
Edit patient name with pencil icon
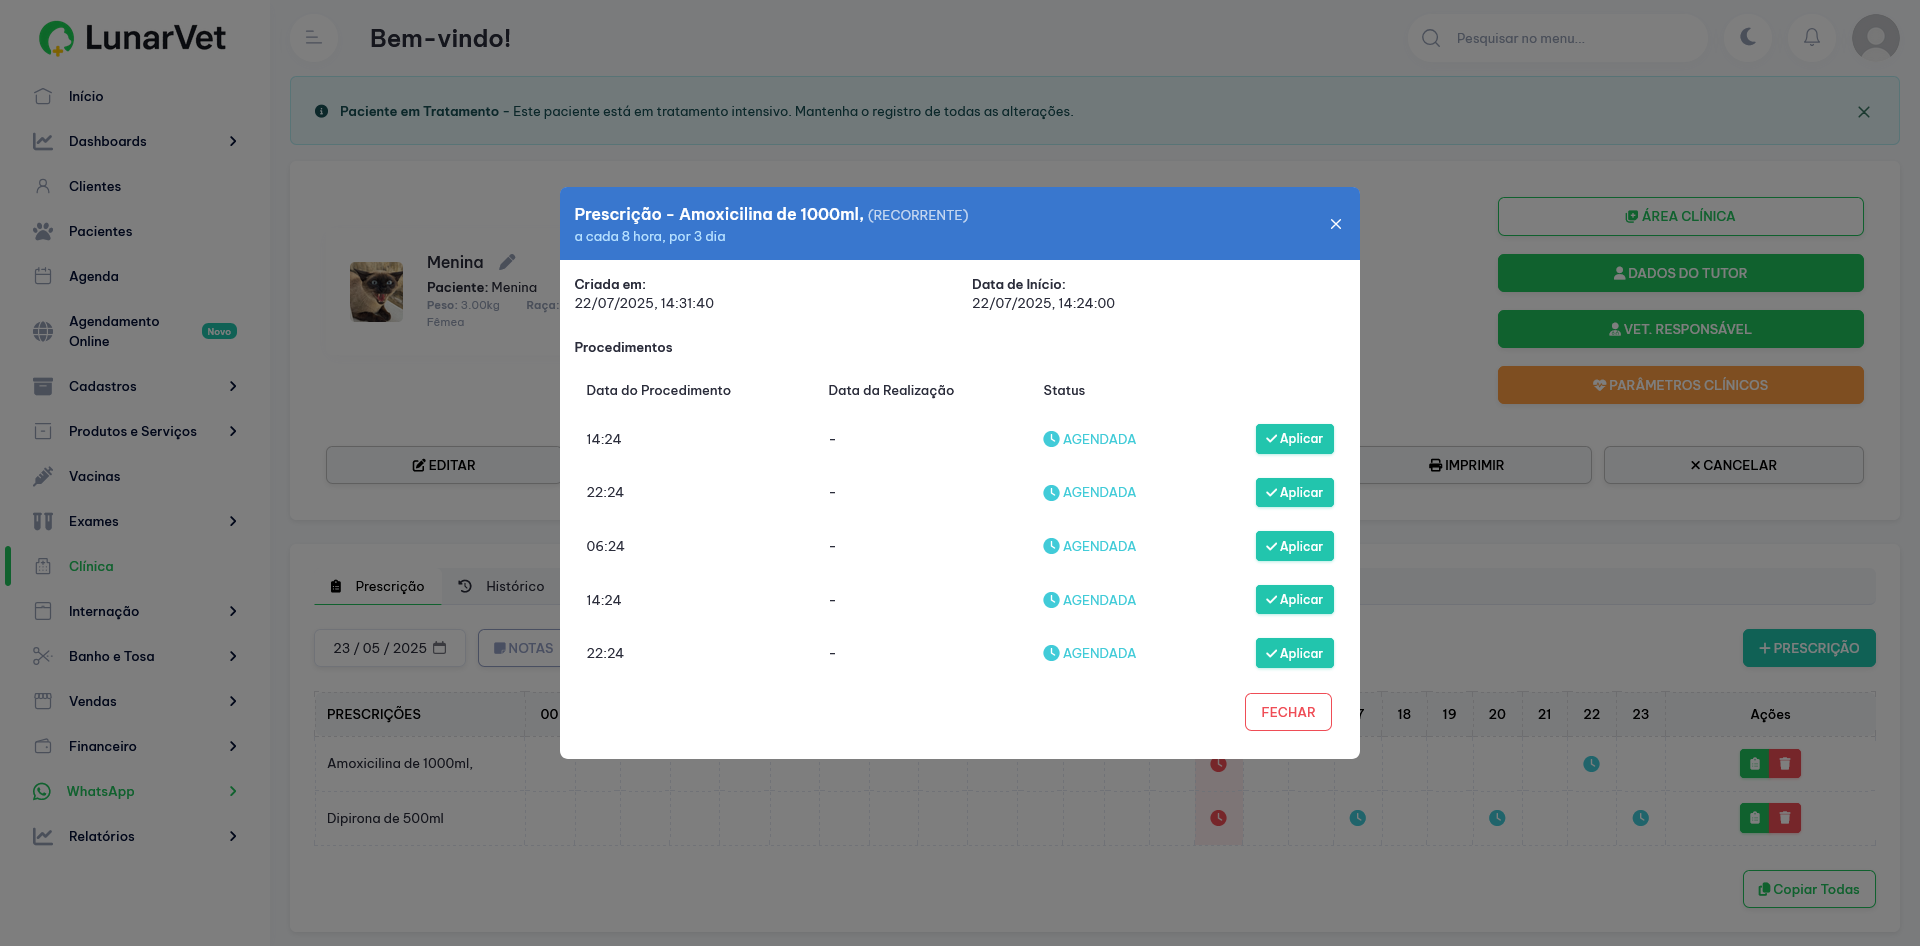(508, 262)
